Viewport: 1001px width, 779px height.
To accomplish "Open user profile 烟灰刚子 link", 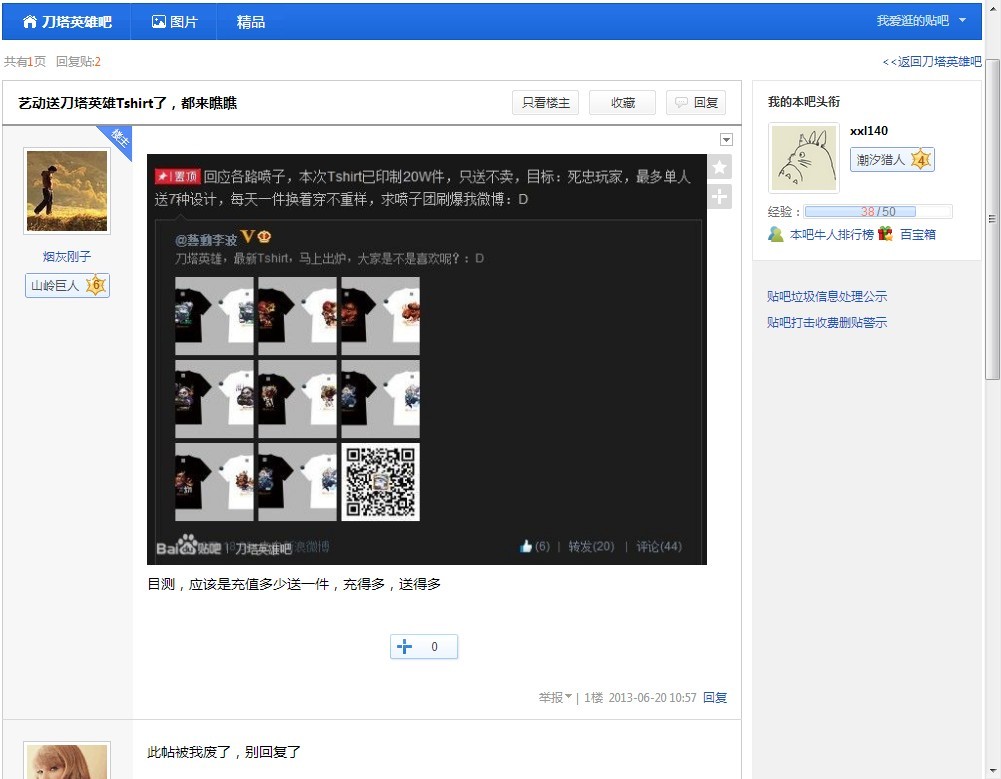I will click(x=67, y=257).
